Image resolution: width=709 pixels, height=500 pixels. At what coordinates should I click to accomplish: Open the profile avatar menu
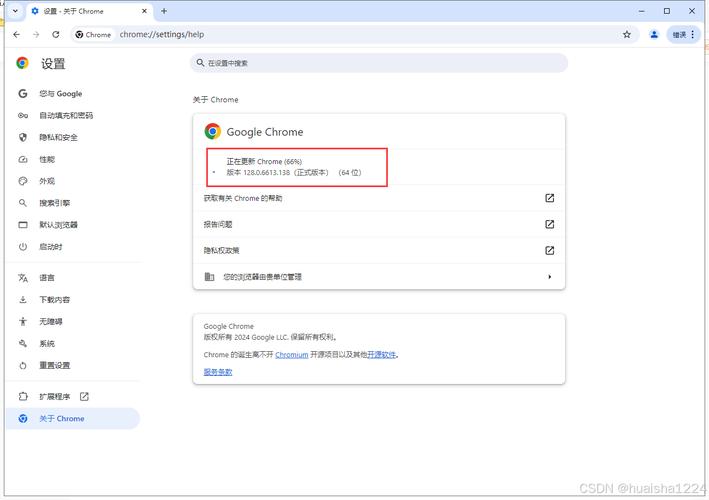tap(654, 34)
